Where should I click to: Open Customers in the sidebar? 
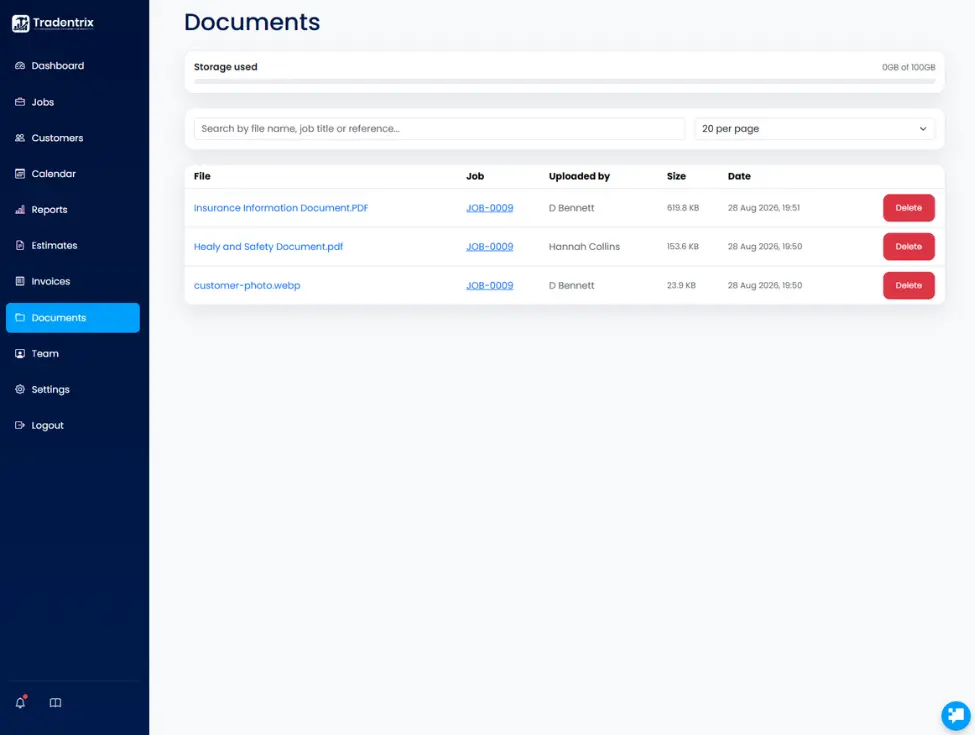[73, 137]
